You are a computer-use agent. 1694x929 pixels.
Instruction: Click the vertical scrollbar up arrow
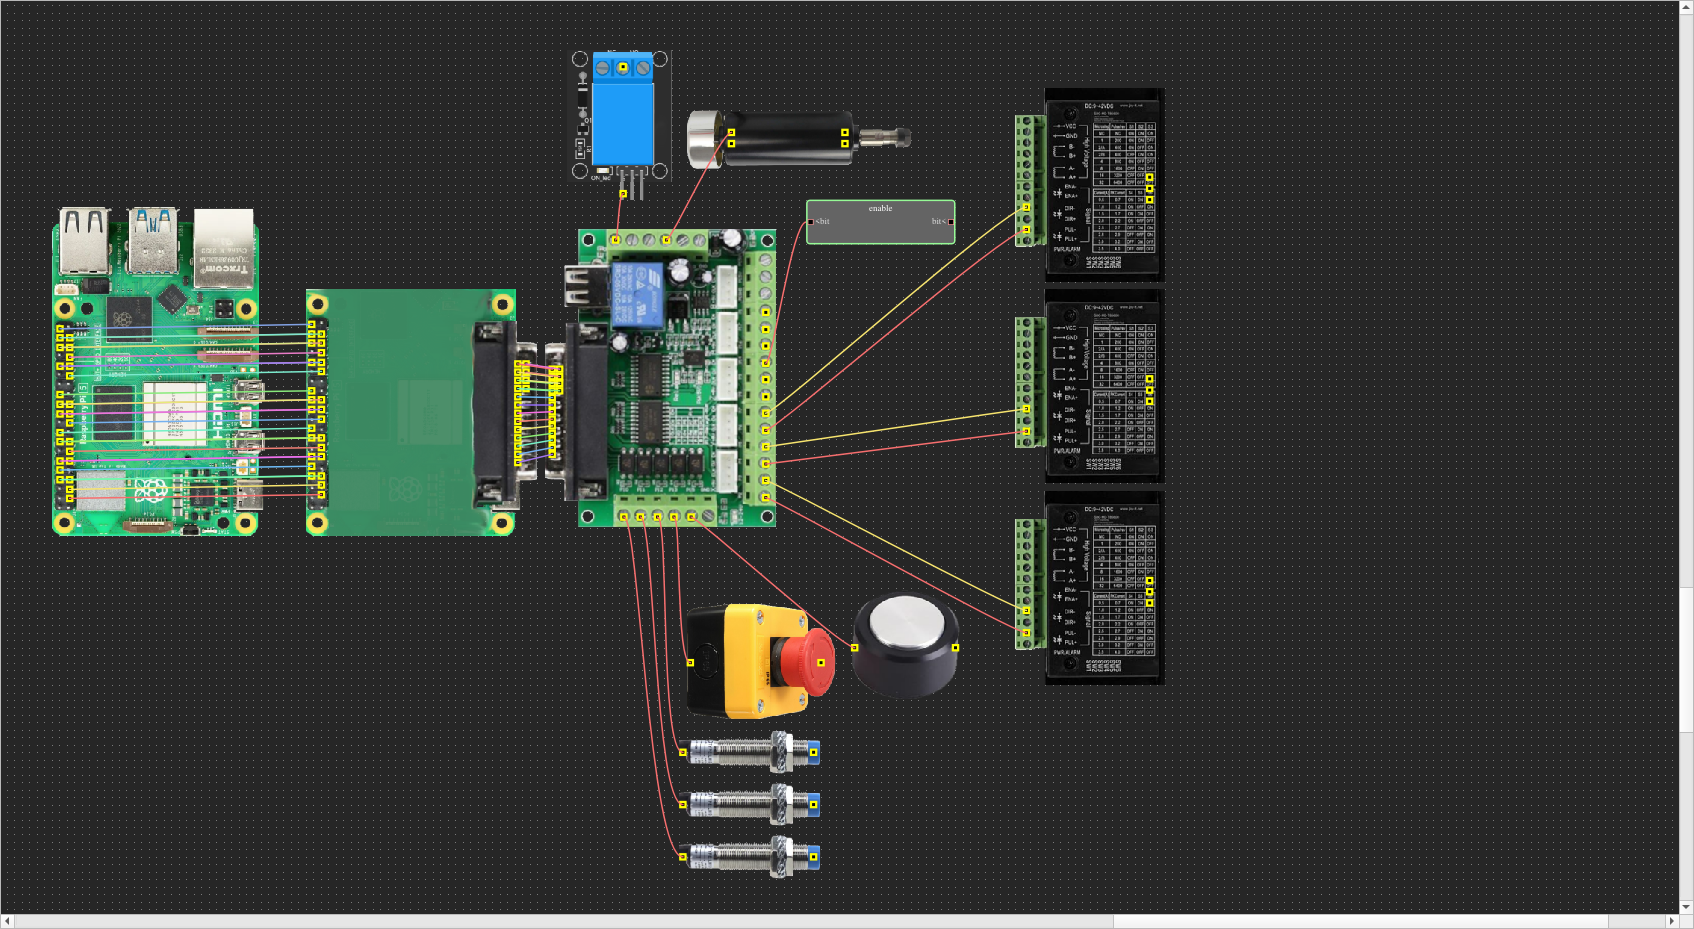[x=1686, y=7]
